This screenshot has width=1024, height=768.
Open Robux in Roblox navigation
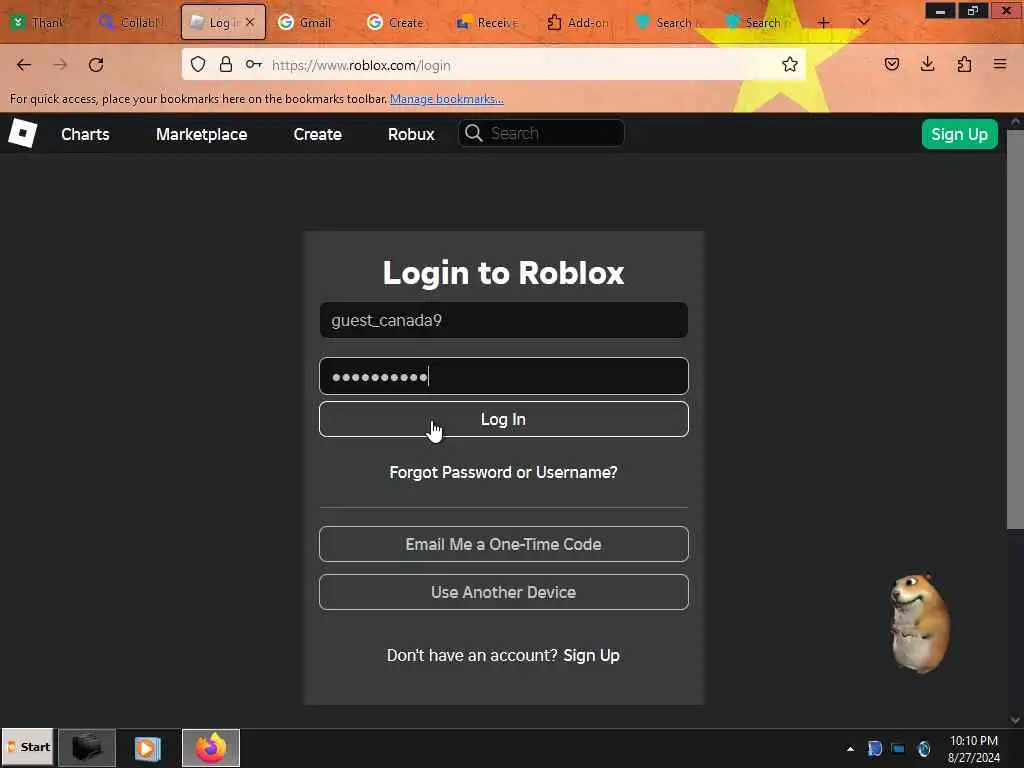(x=411, y=134)
